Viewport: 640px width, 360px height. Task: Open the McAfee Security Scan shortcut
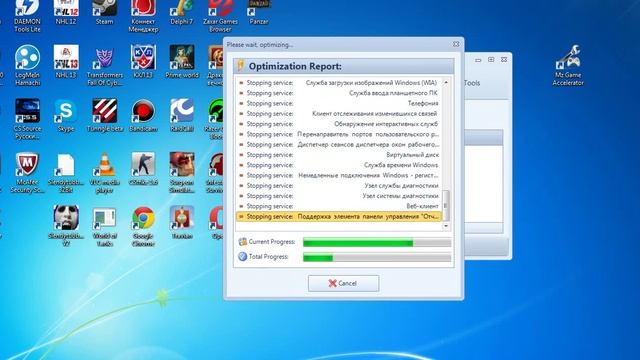point(27,173)
